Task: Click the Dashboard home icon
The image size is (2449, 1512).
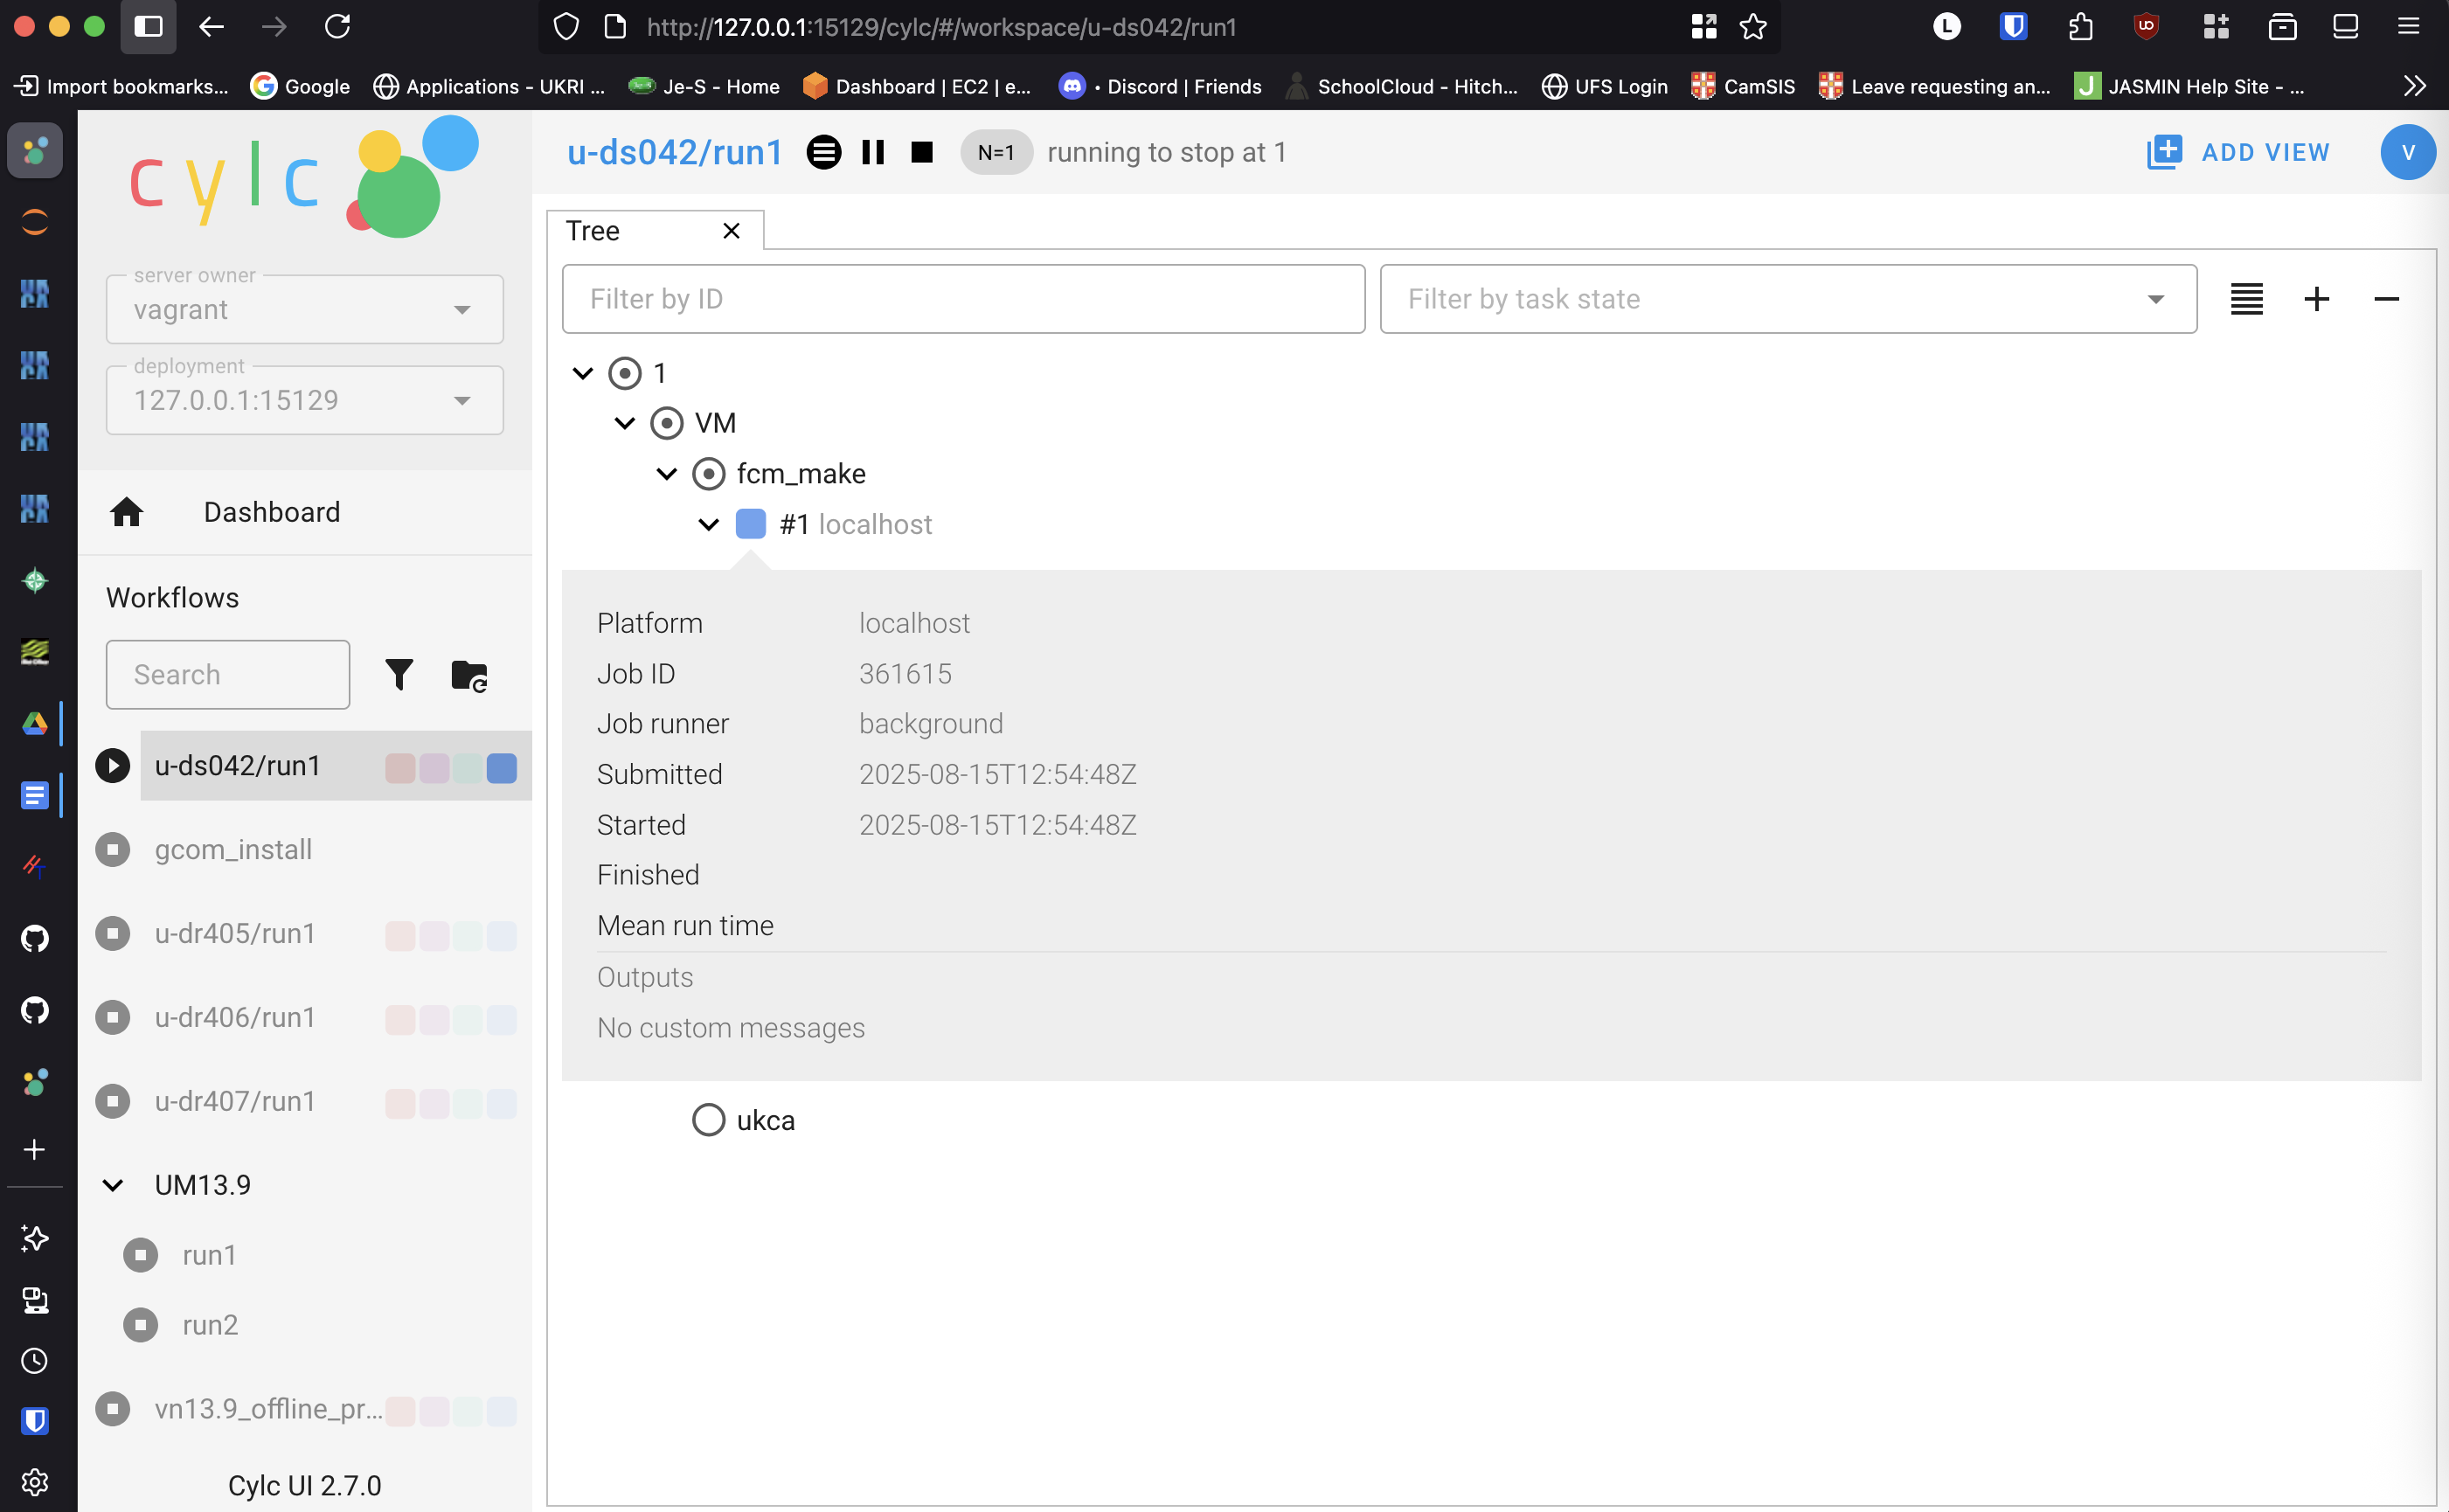Action: click(127, 512)
